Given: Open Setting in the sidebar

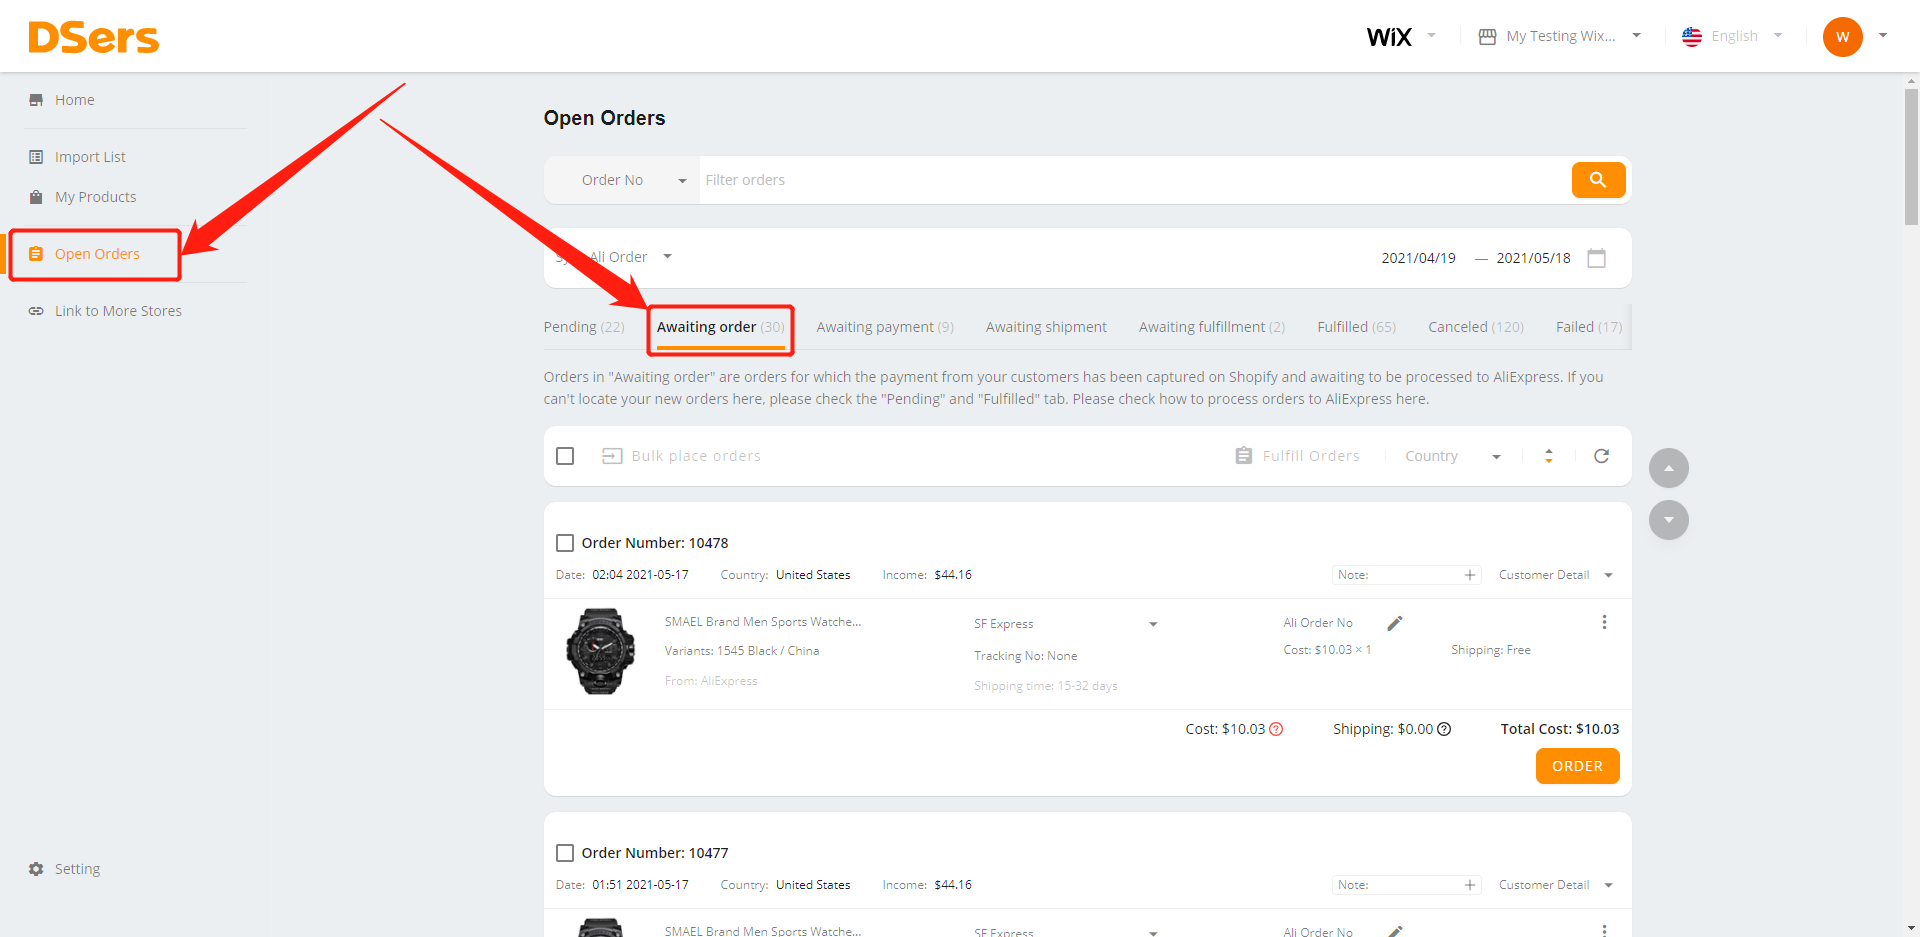Looking at the screenshot, I should click(x=77, y=869).
